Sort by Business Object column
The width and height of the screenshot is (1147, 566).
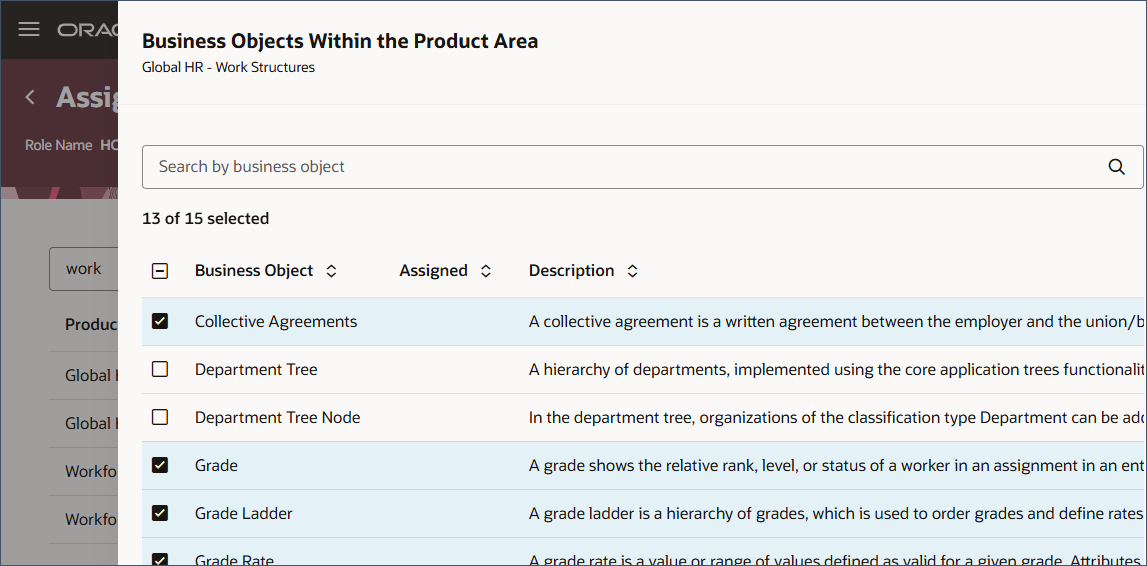pos(332,271)
